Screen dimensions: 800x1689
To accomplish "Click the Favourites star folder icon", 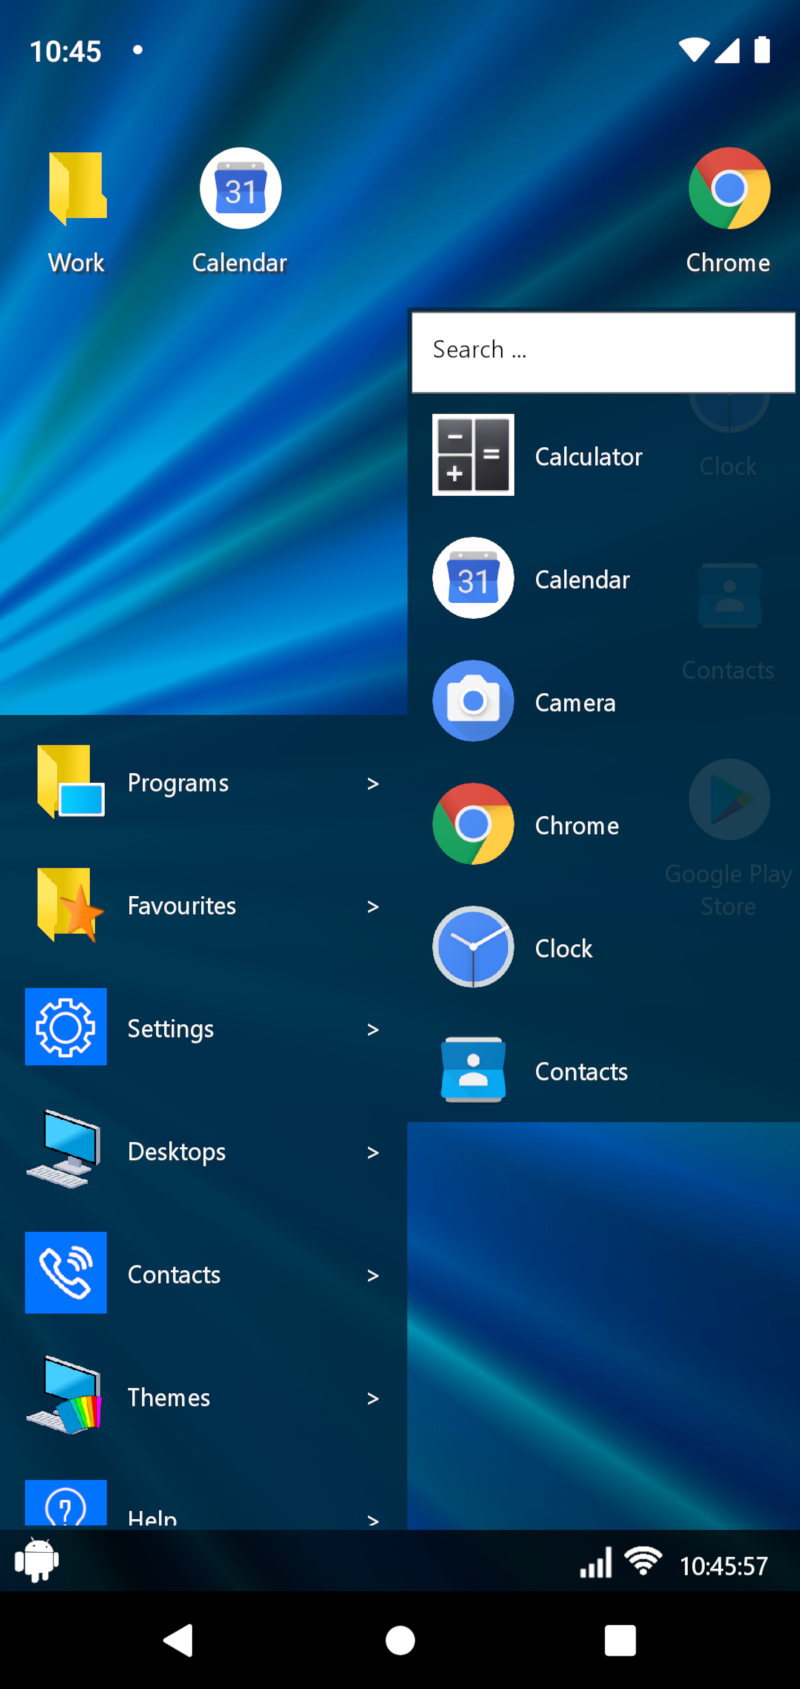I will pyautogui.click(x=69, y=905).
